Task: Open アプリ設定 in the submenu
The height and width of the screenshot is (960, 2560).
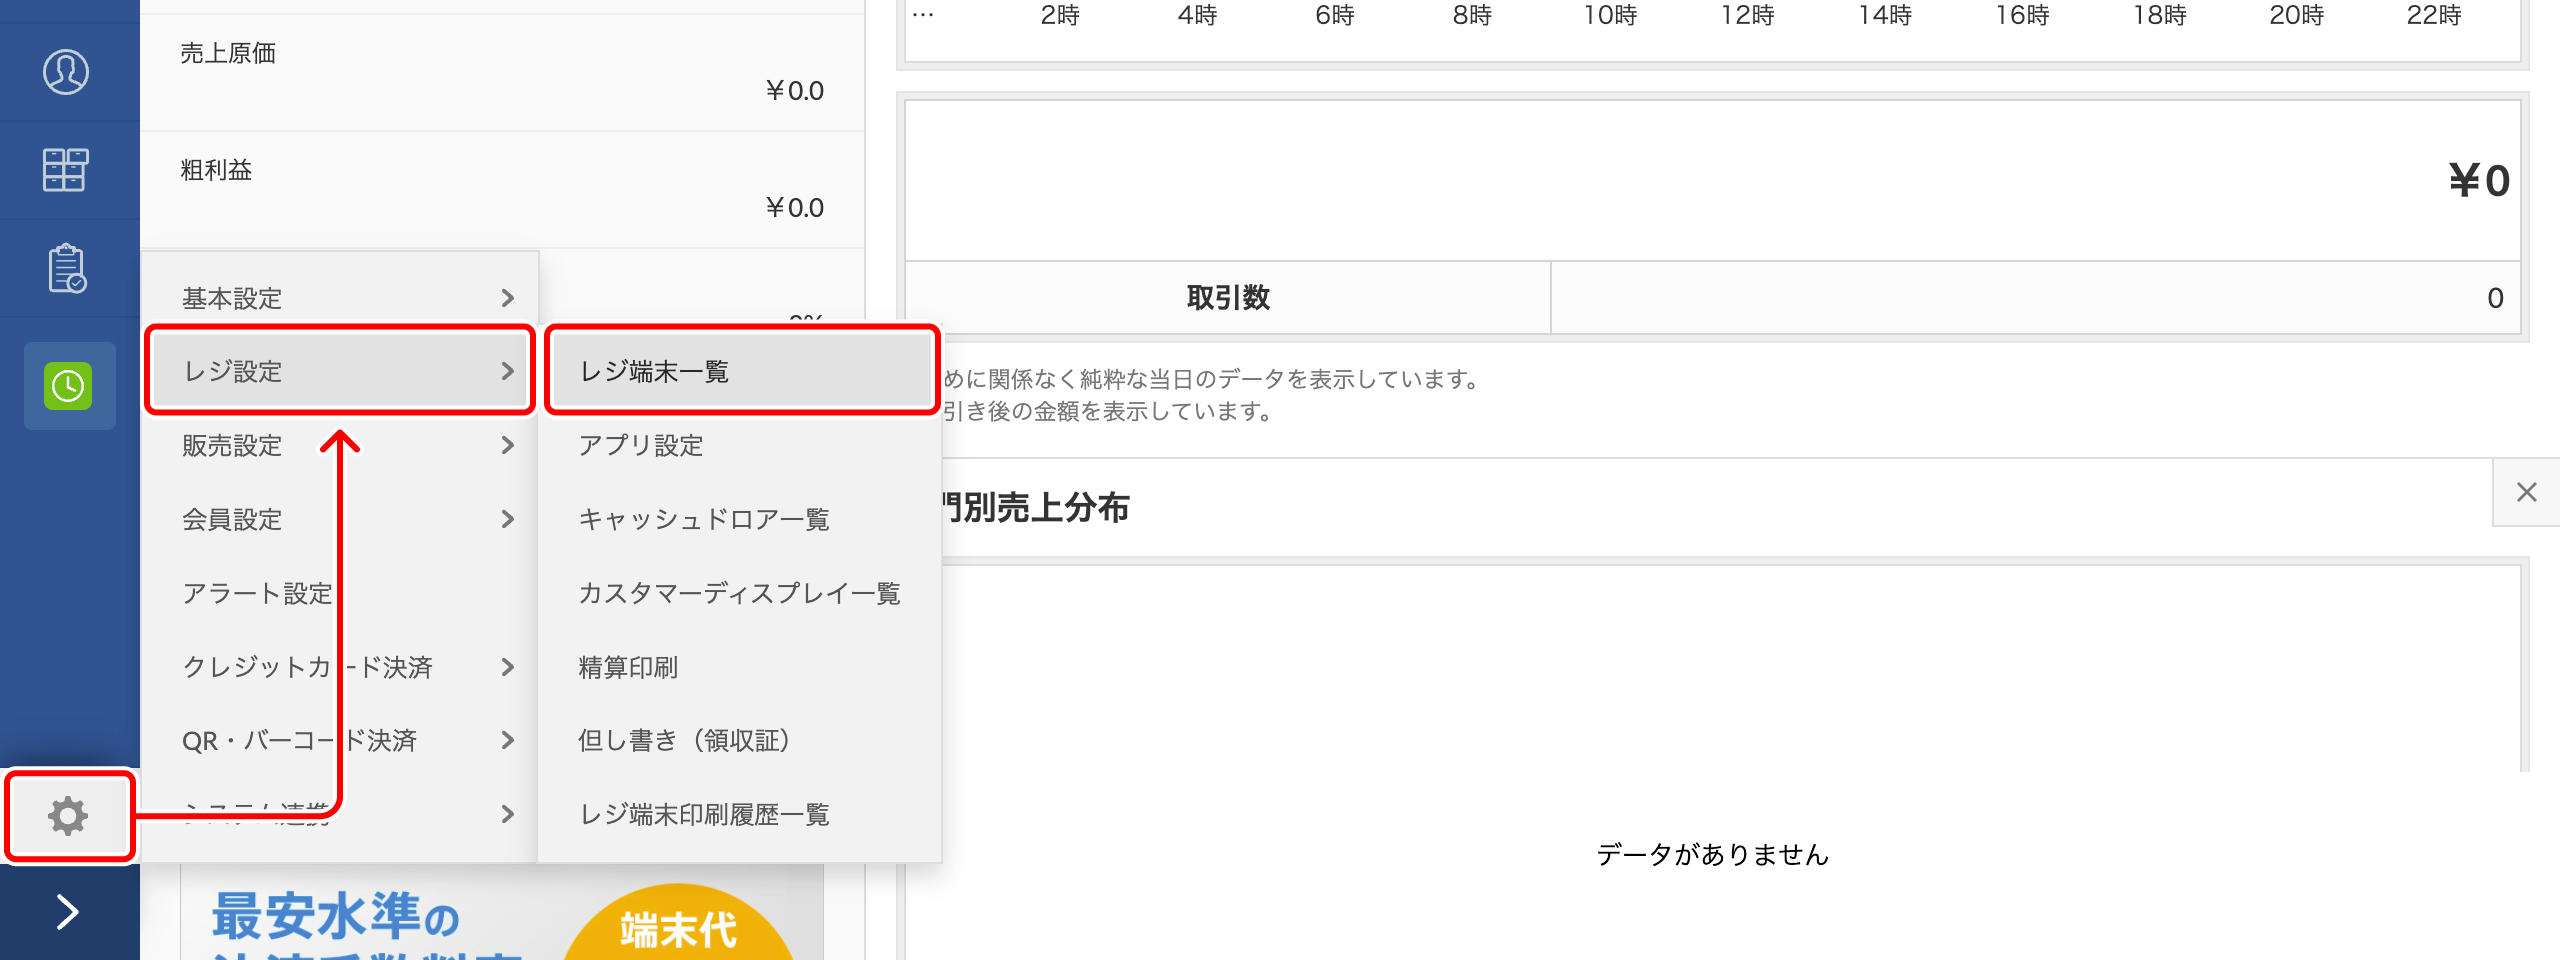Action: (641, 445)
